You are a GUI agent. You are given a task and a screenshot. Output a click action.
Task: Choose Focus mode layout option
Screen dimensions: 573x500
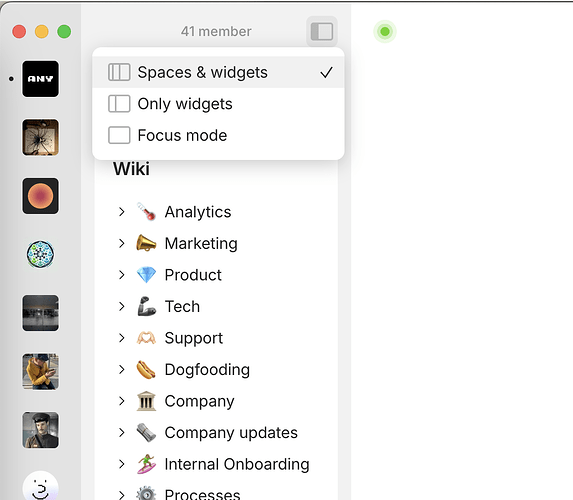click(218, 135)
